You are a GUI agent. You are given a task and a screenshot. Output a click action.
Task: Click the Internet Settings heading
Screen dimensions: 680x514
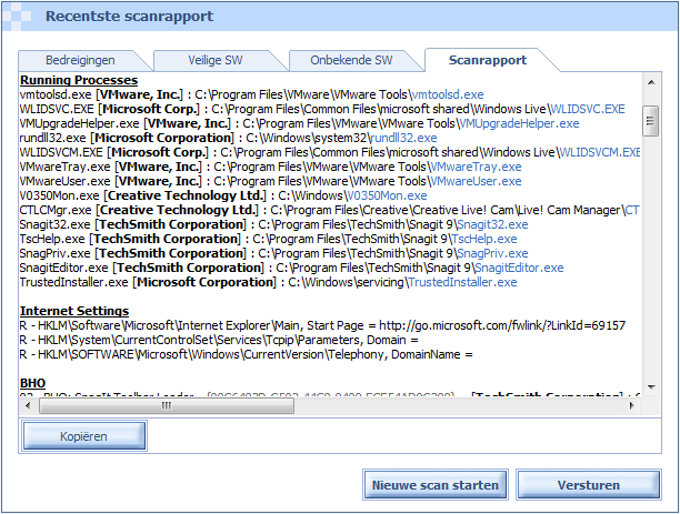pyautogui.click(x=74, y=311)
